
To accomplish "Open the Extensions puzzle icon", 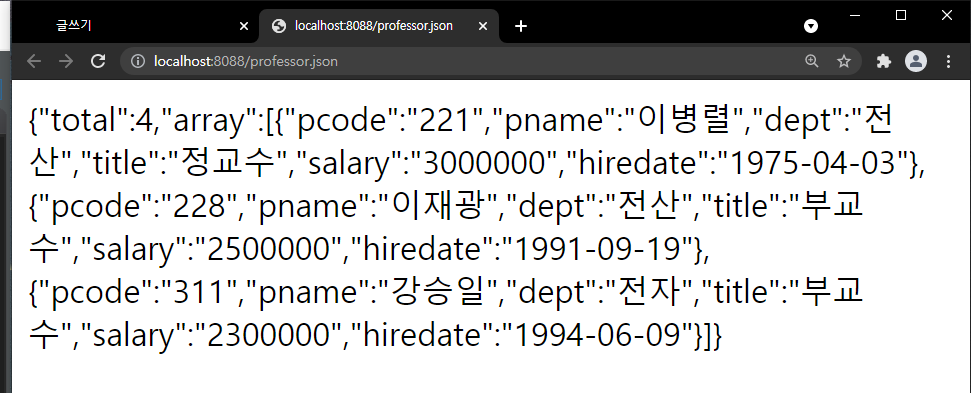I will [x=884, y=61].
